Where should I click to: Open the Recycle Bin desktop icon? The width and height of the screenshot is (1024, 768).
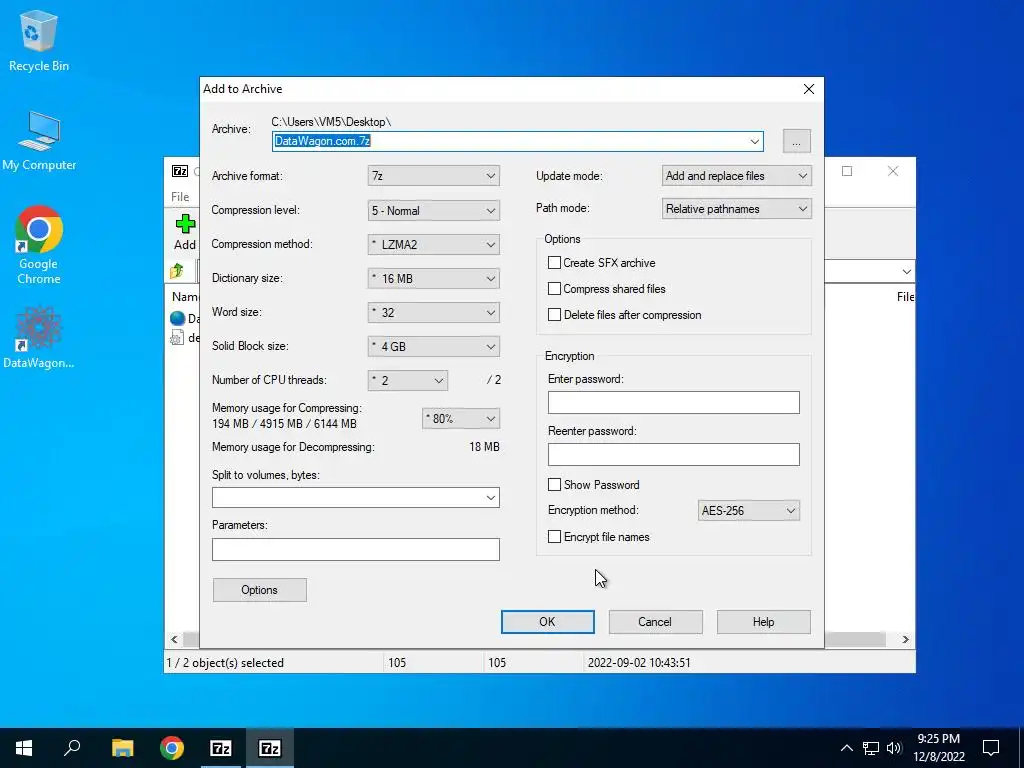pyautogui.click(x=39, y=40)
